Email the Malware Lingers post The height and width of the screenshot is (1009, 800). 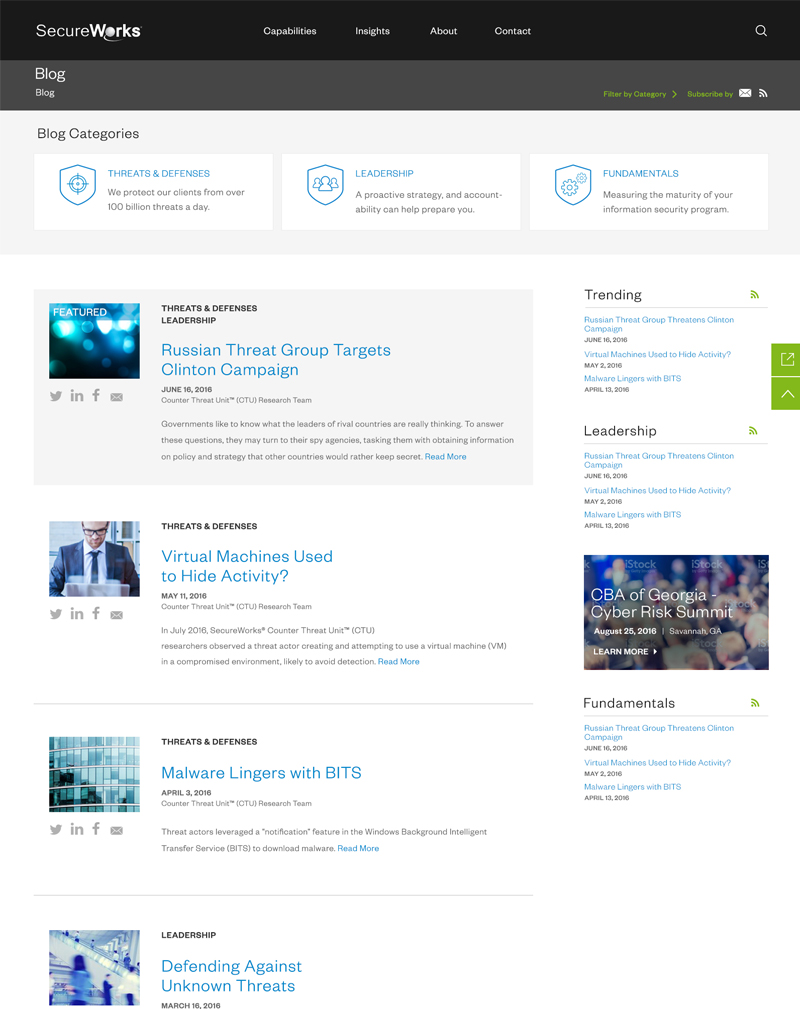[116, 831]
